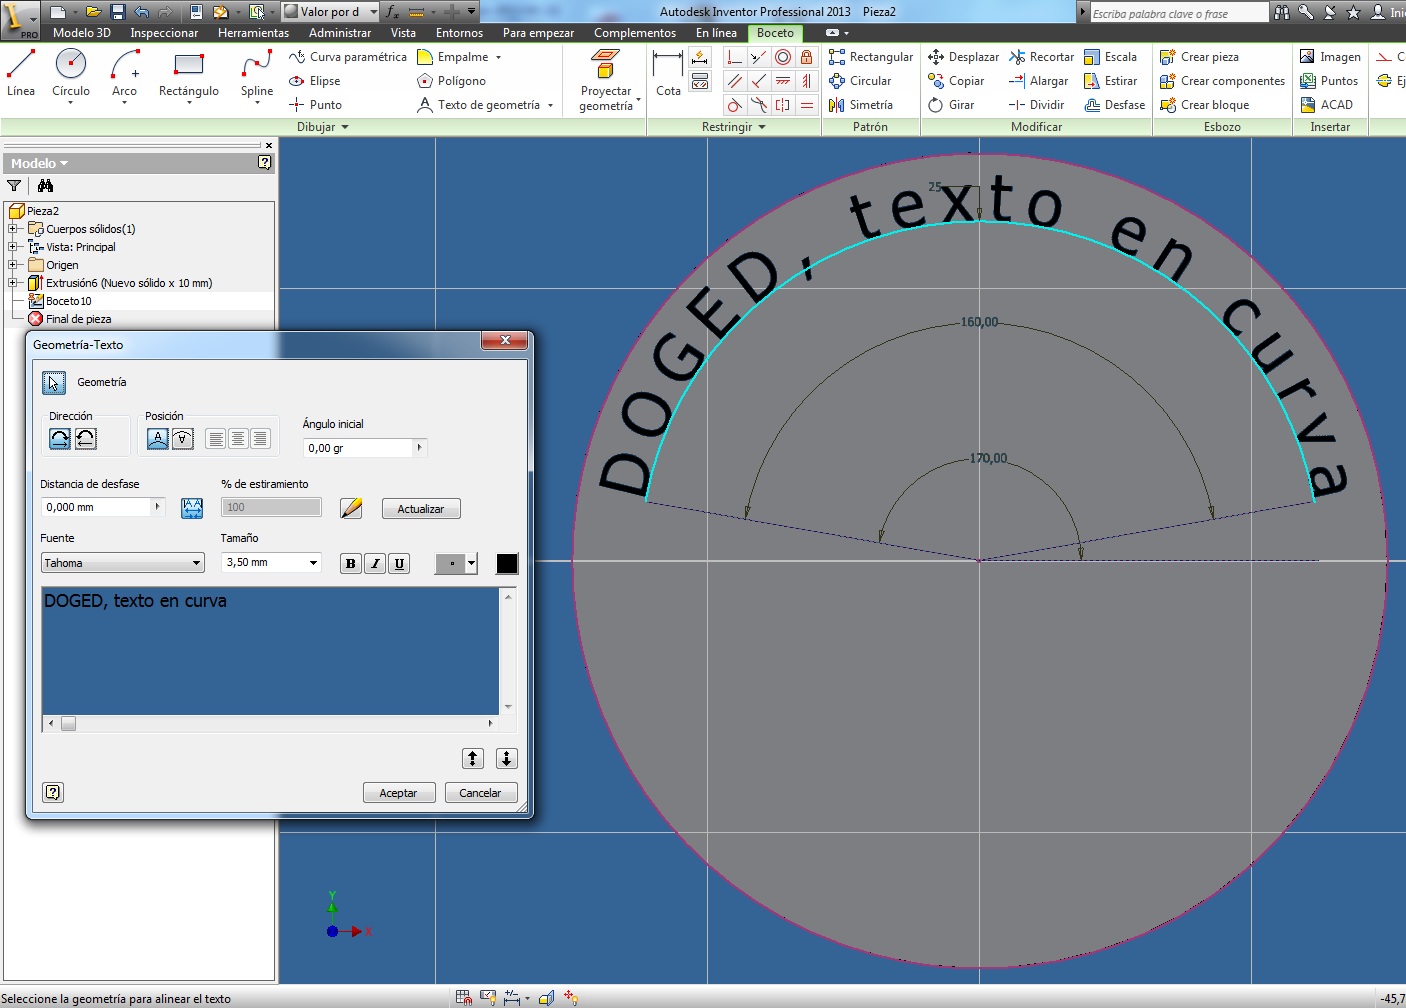Open the Administrar ribbon tab
The height and width of the screenshot is (1008, 1406).
coord(340,33)
